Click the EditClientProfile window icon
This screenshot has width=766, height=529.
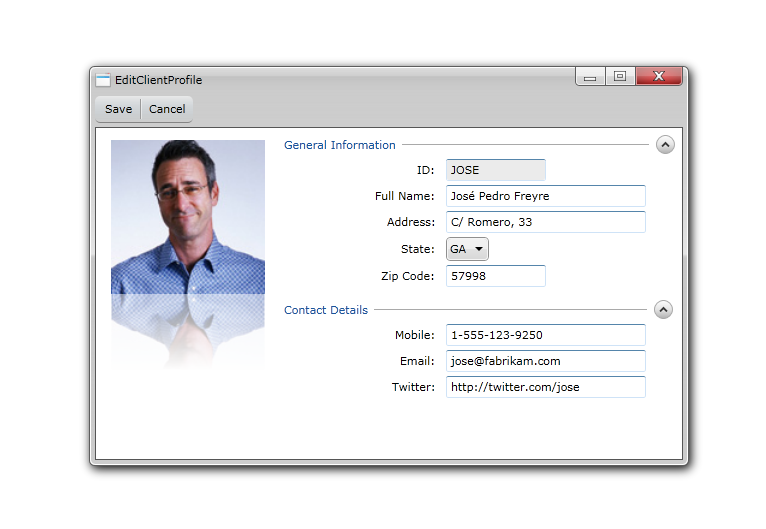click(x=102, y=80)
